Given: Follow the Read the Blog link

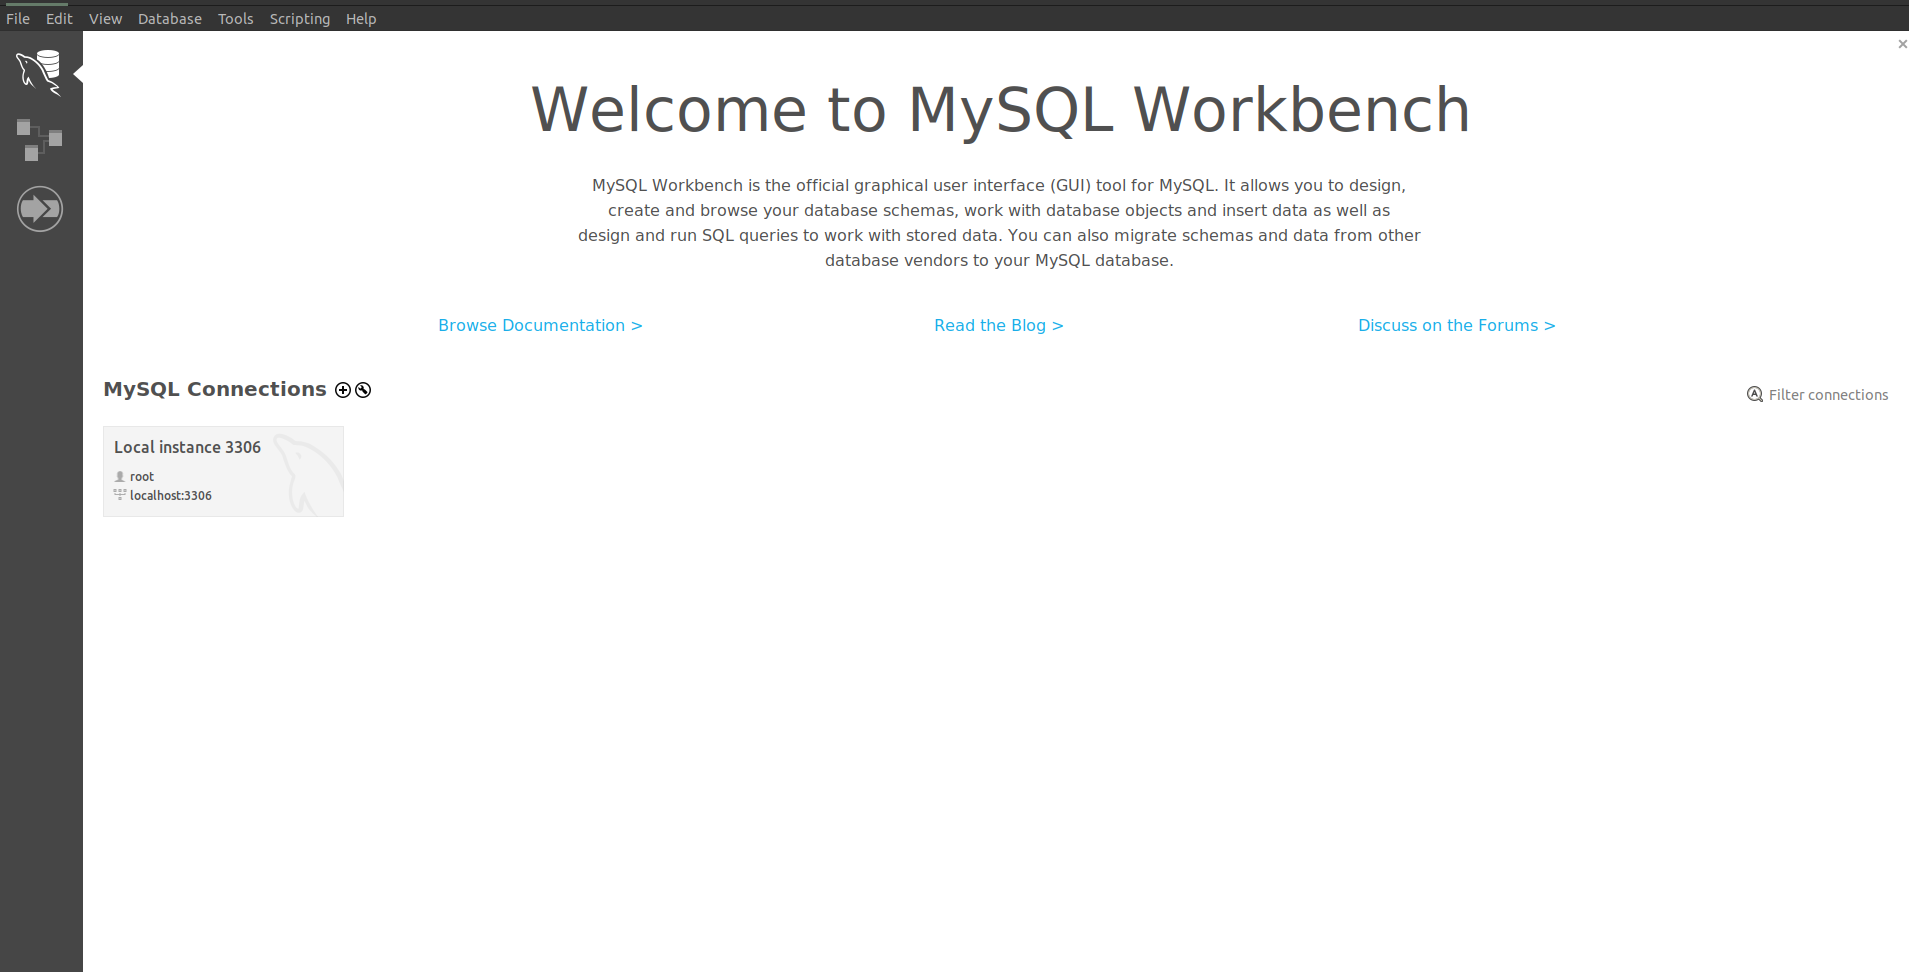Looking at the screenshot, I should [999, 326].
